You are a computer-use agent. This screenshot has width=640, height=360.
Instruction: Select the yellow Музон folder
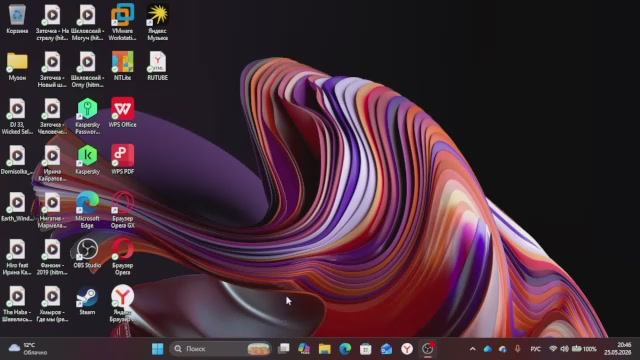17,66
